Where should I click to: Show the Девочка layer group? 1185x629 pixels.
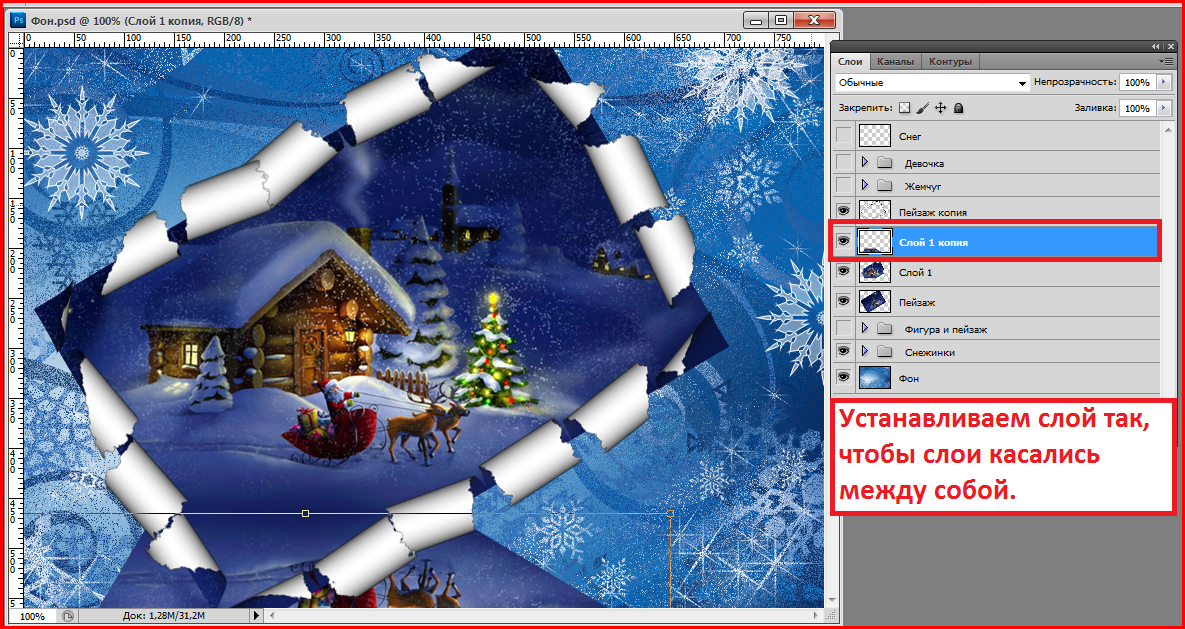(843, 163)
